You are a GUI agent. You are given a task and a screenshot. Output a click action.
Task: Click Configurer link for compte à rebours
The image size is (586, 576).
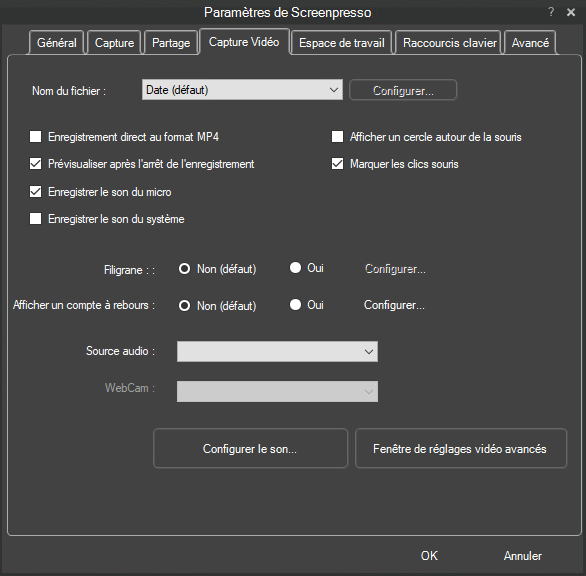(x=394, y=305)
